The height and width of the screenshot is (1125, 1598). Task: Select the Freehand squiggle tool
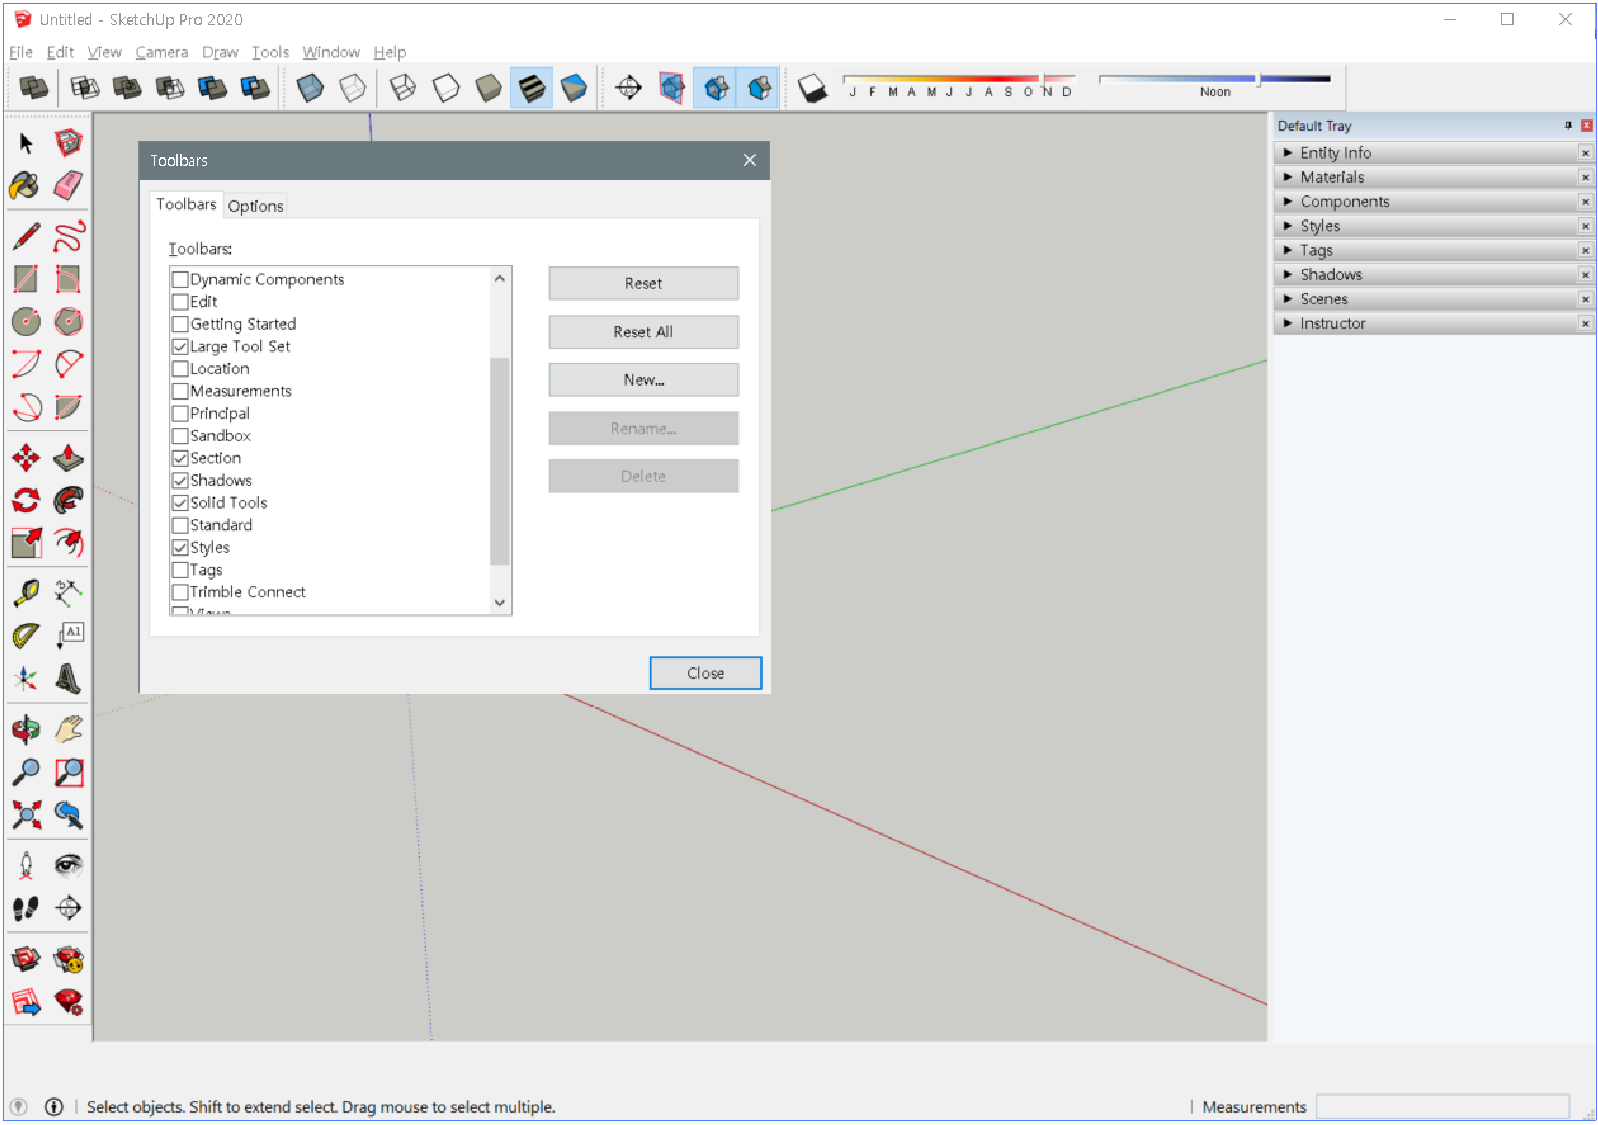tap(68, 237)
